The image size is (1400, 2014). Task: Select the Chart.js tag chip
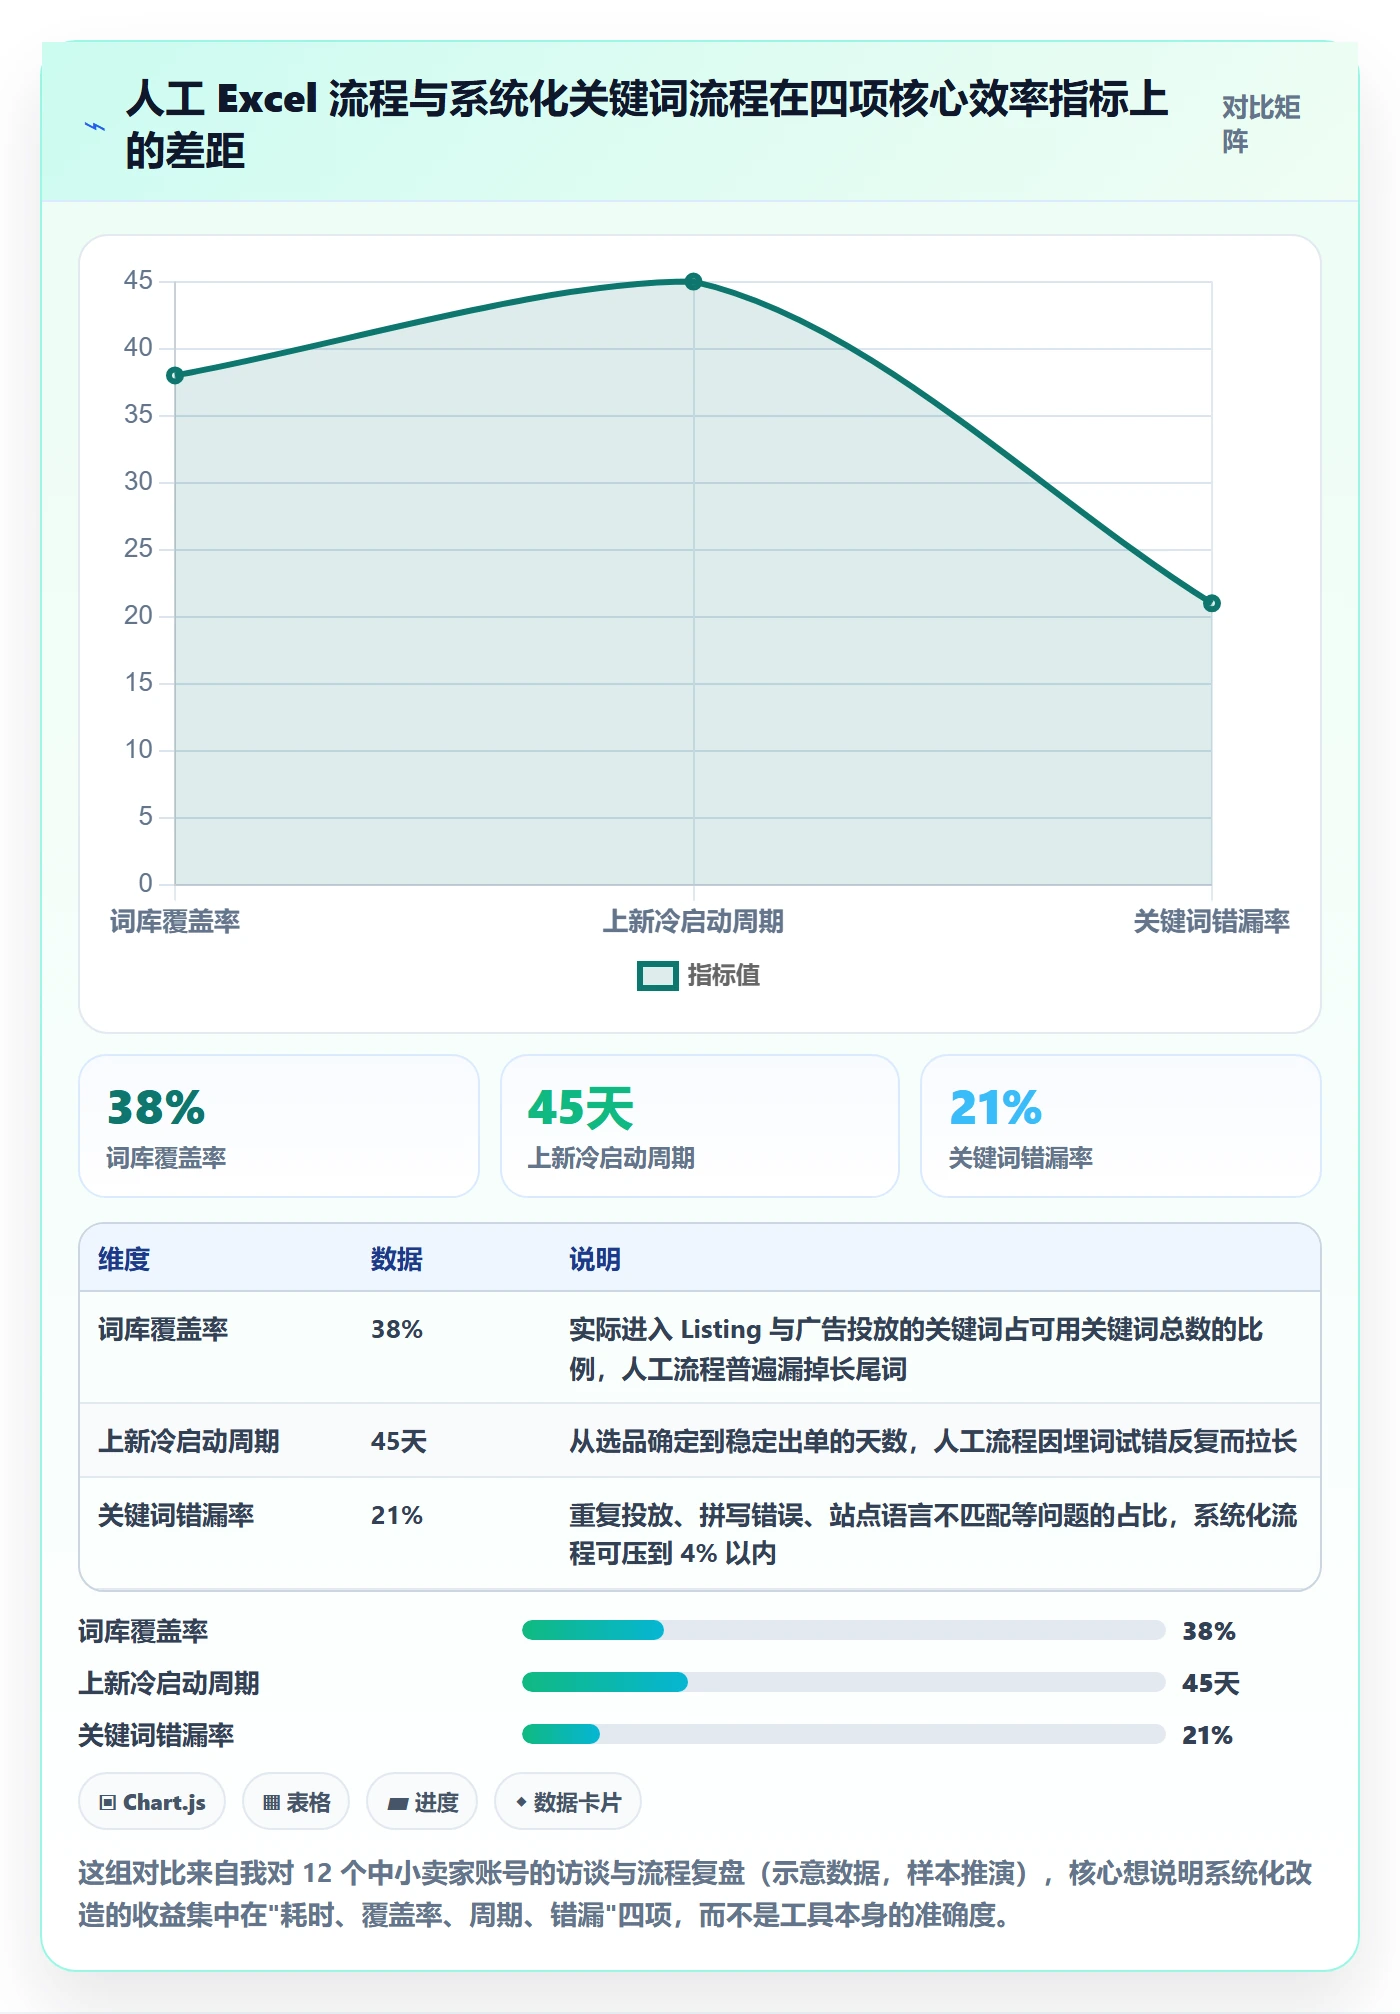[152, 1802]
